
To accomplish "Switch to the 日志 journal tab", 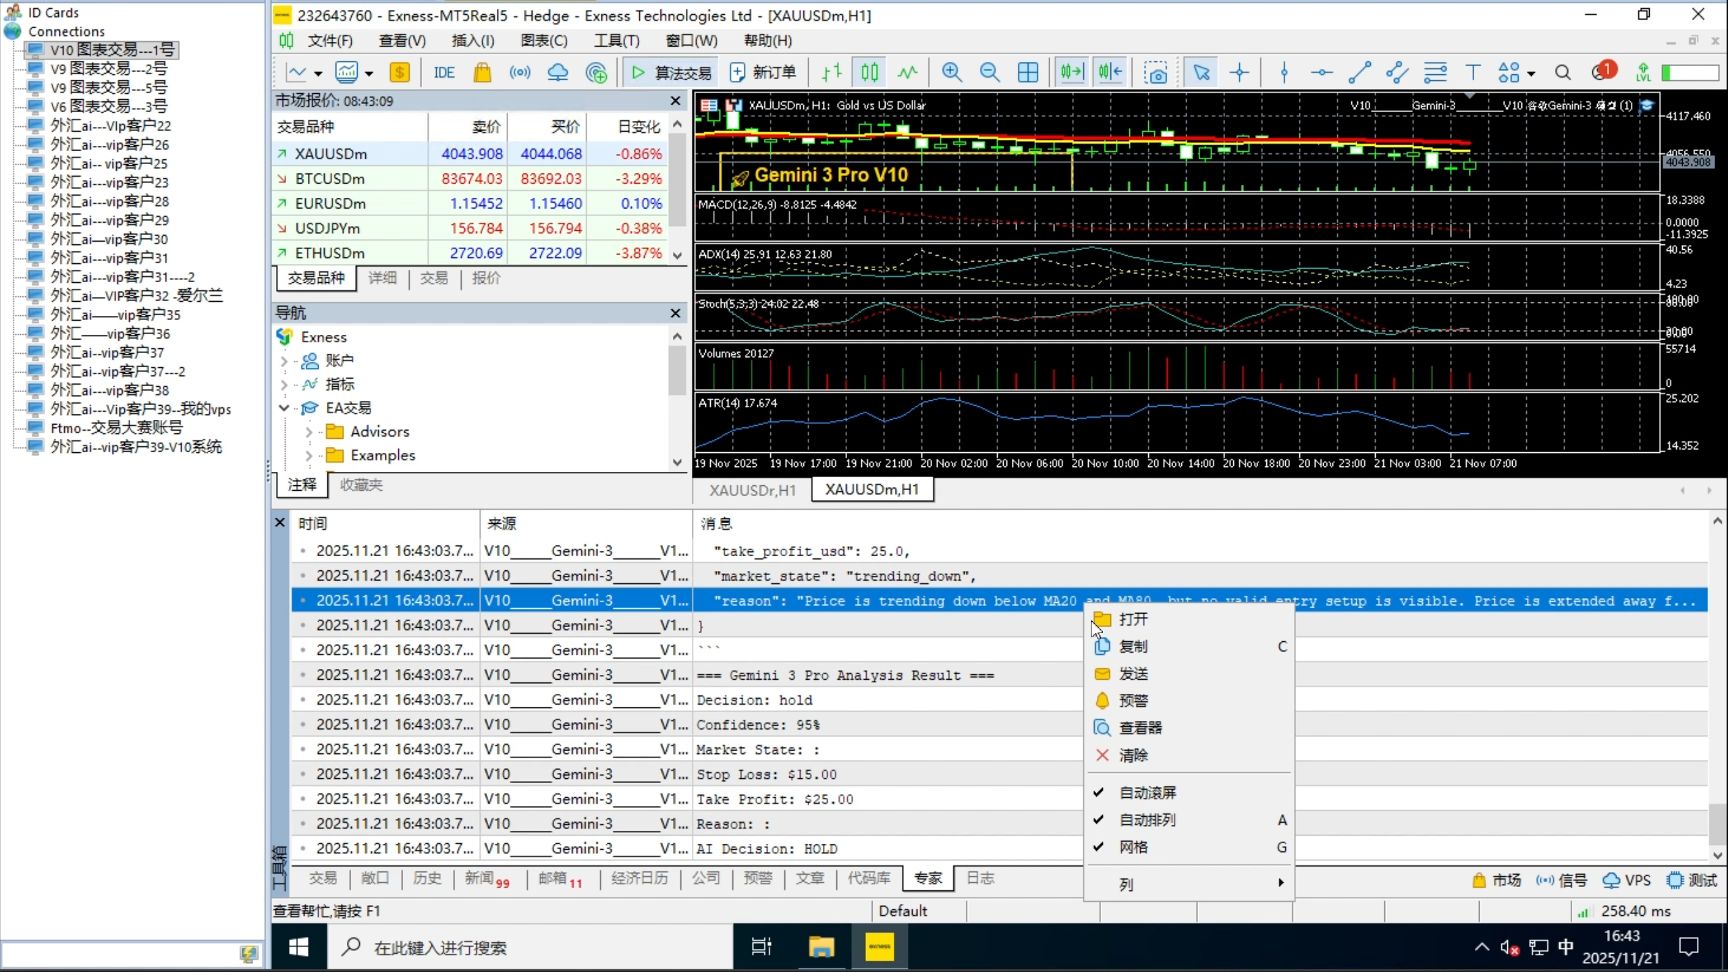I will pos(980,878).
